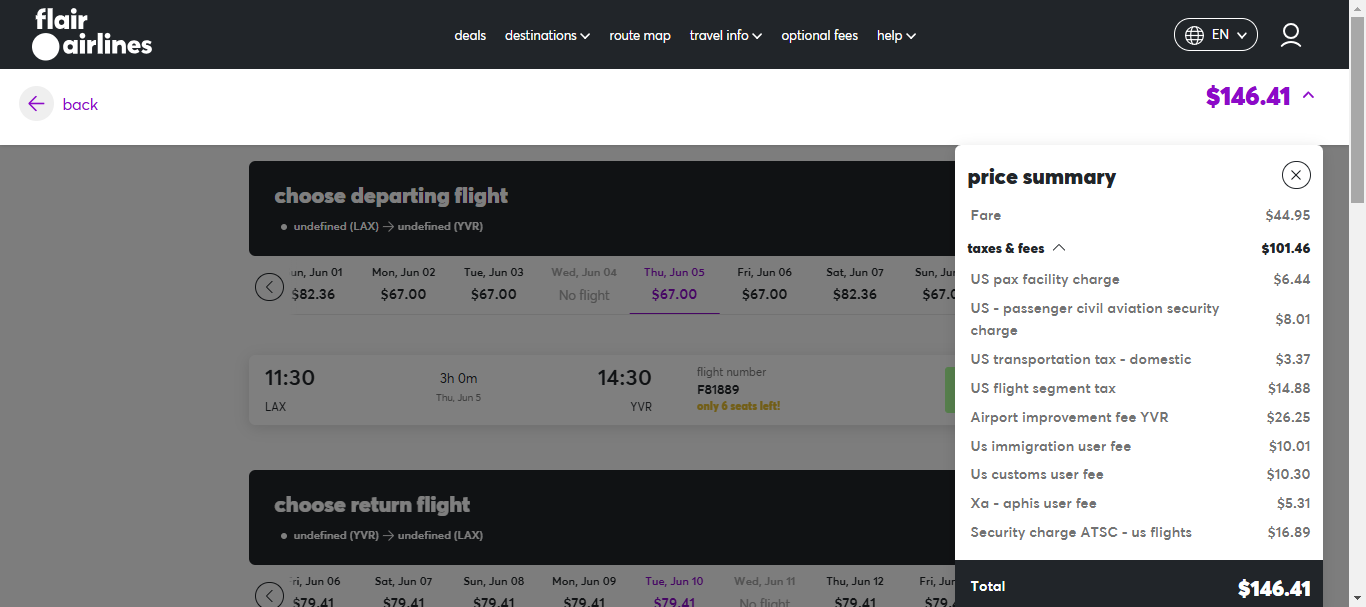
Task: Open the user account profile icon
Action: pyautogui.click(x=1291, y=35)
